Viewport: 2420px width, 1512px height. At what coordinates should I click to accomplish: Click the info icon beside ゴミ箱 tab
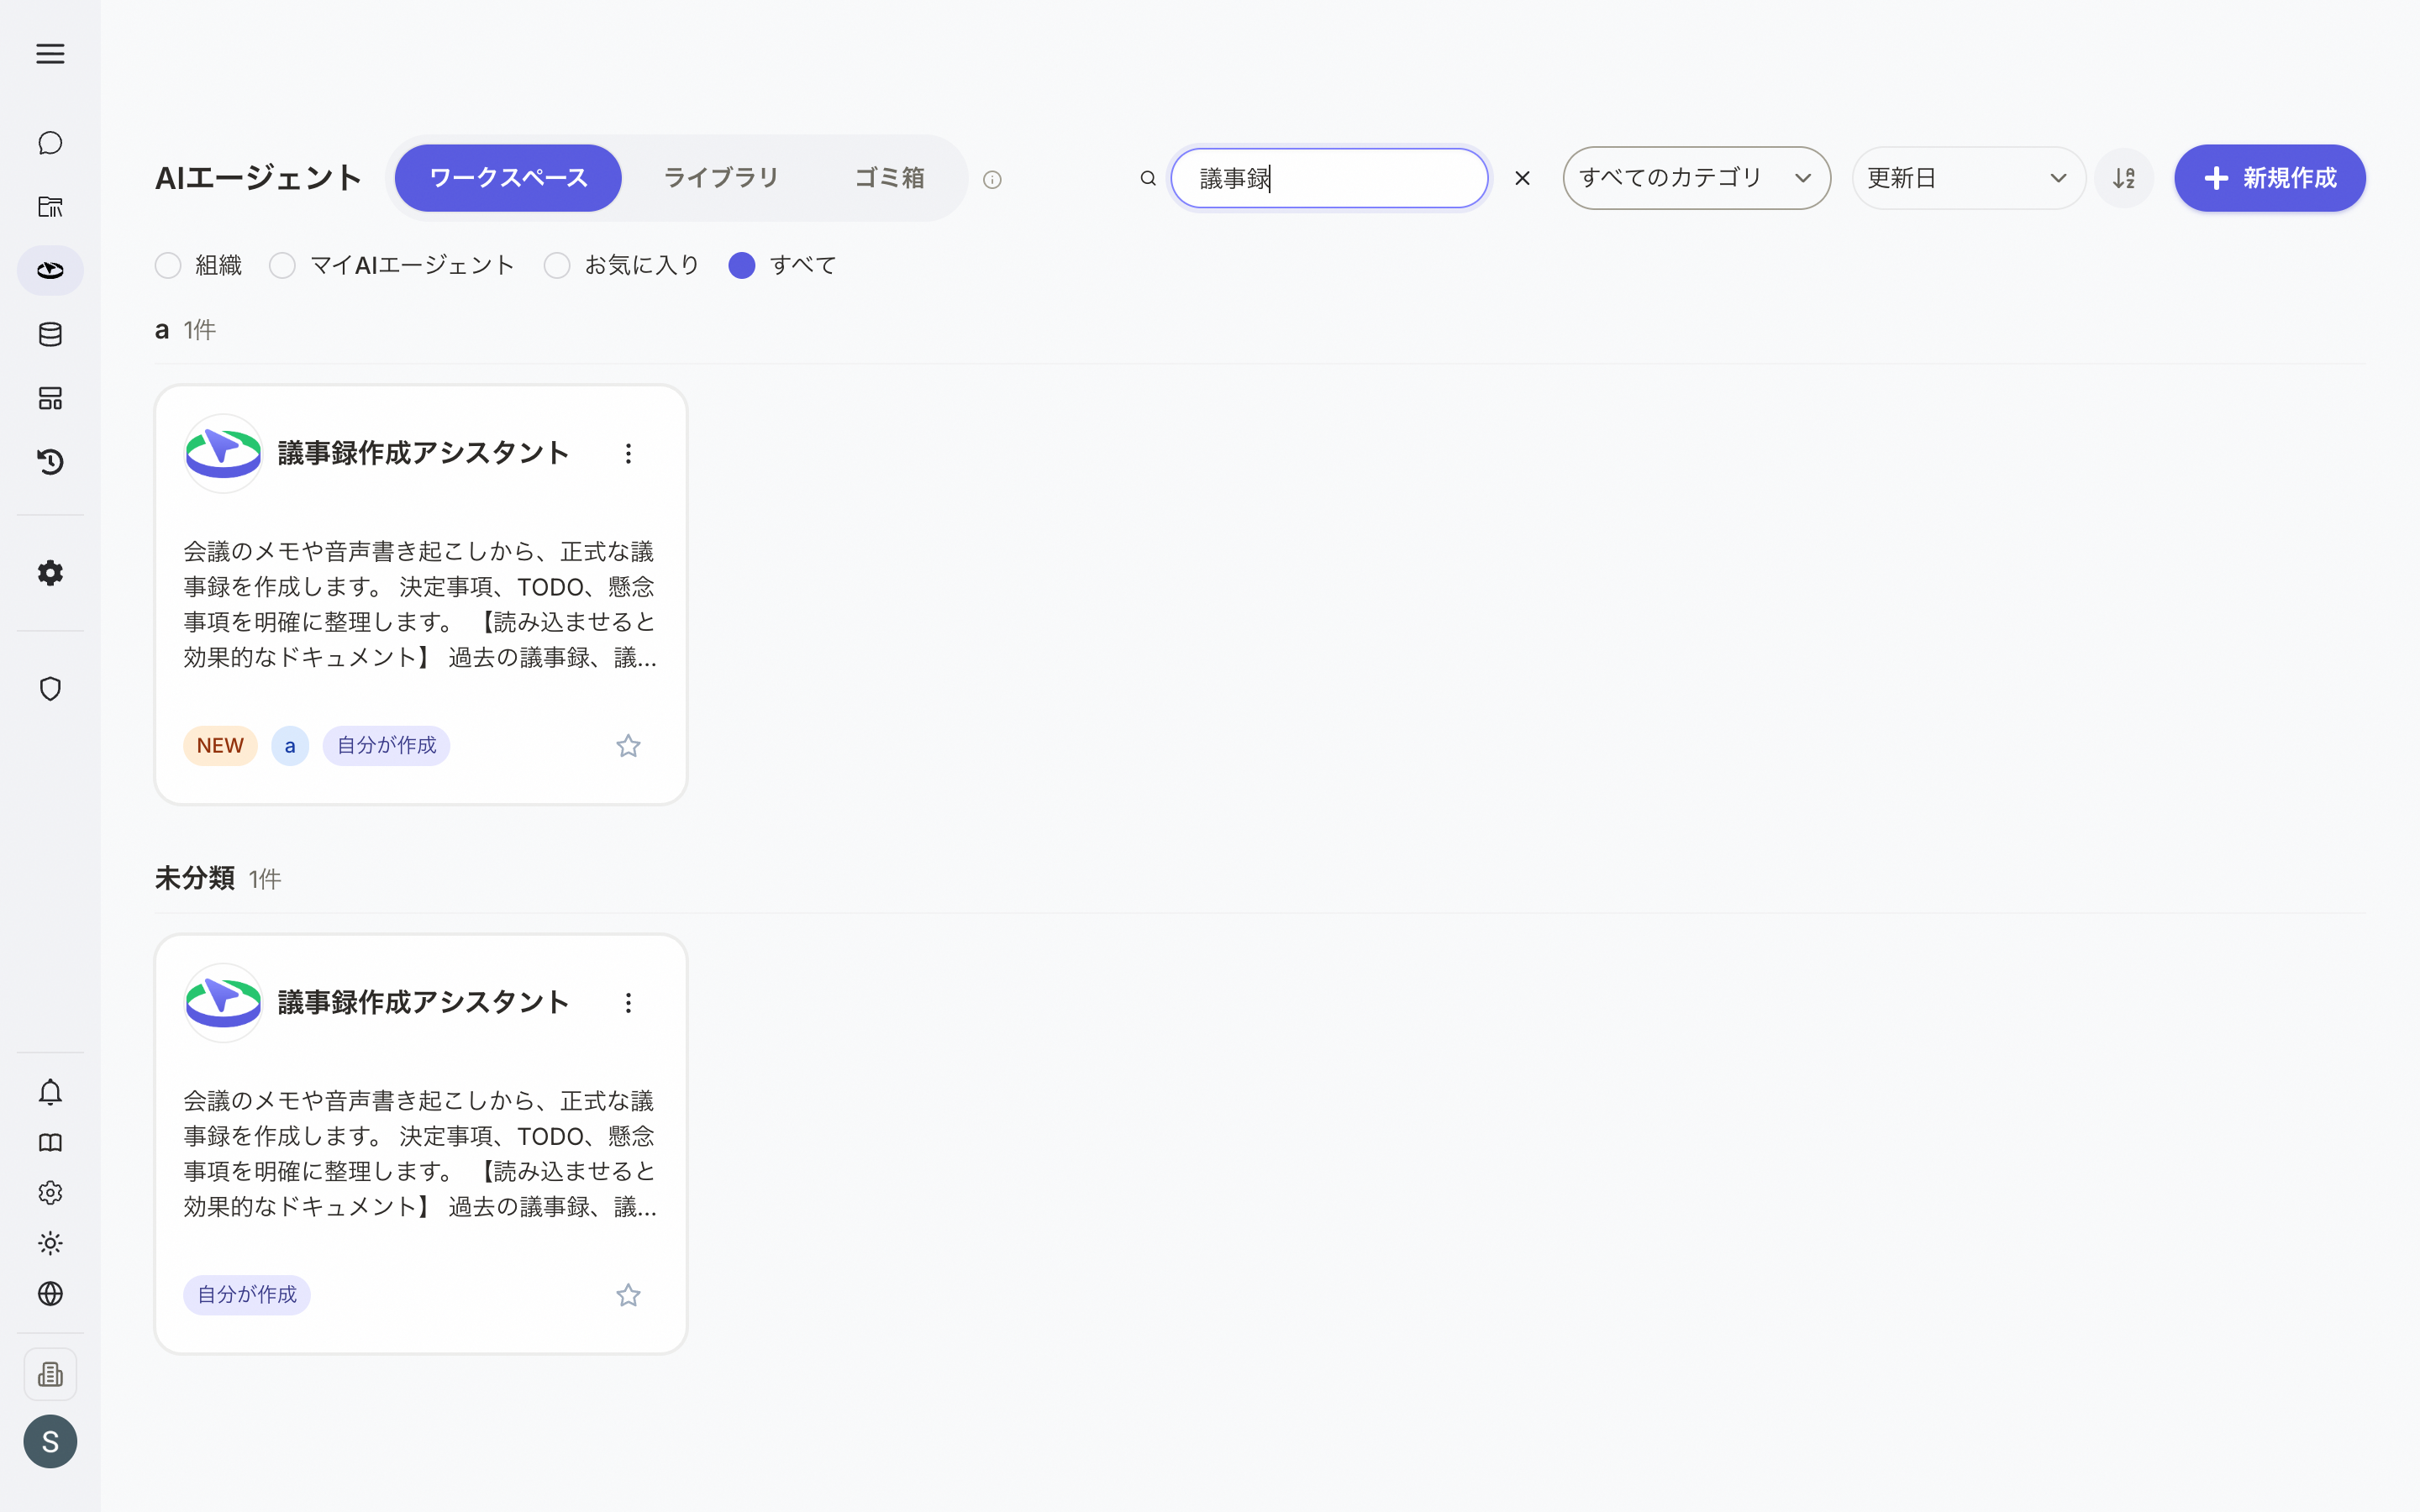(x=992, y=180)
